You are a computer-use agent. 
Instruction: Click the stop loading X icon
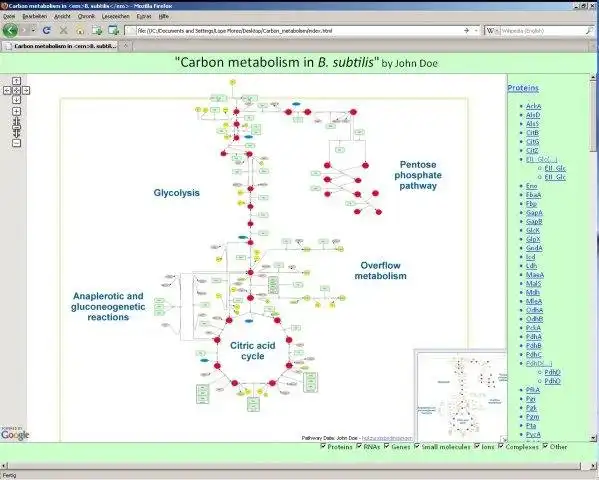[63, 31]
